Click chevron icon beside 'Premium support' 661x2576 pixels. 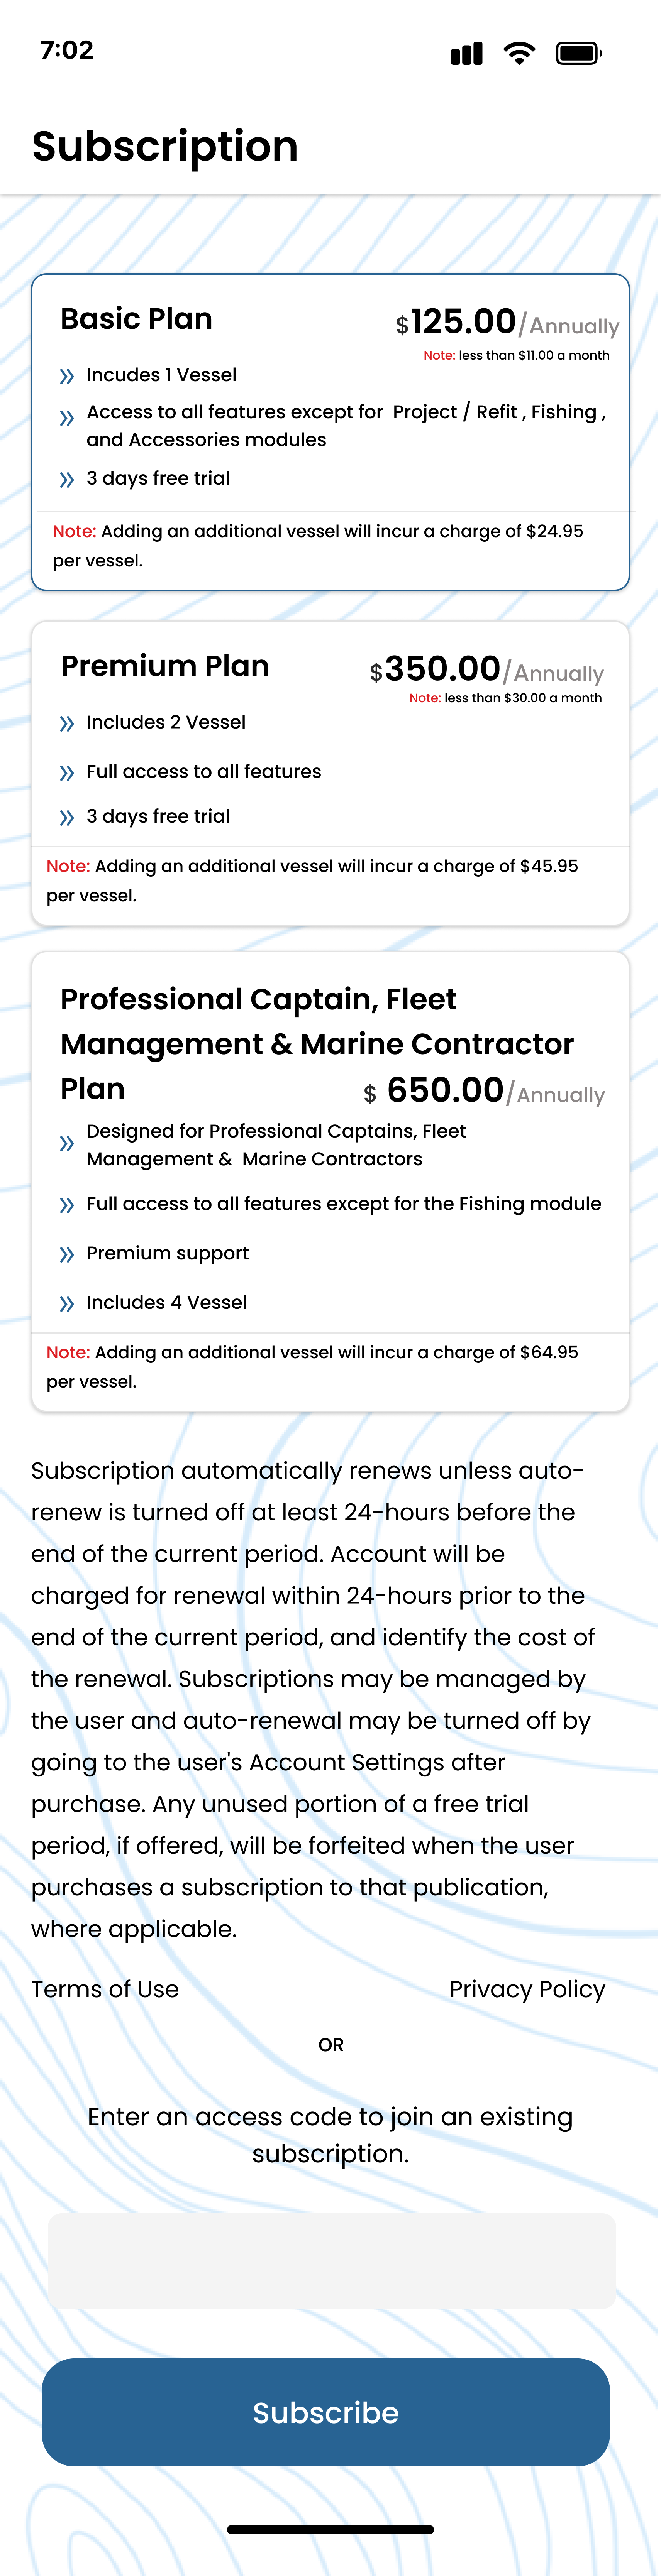67,1254
